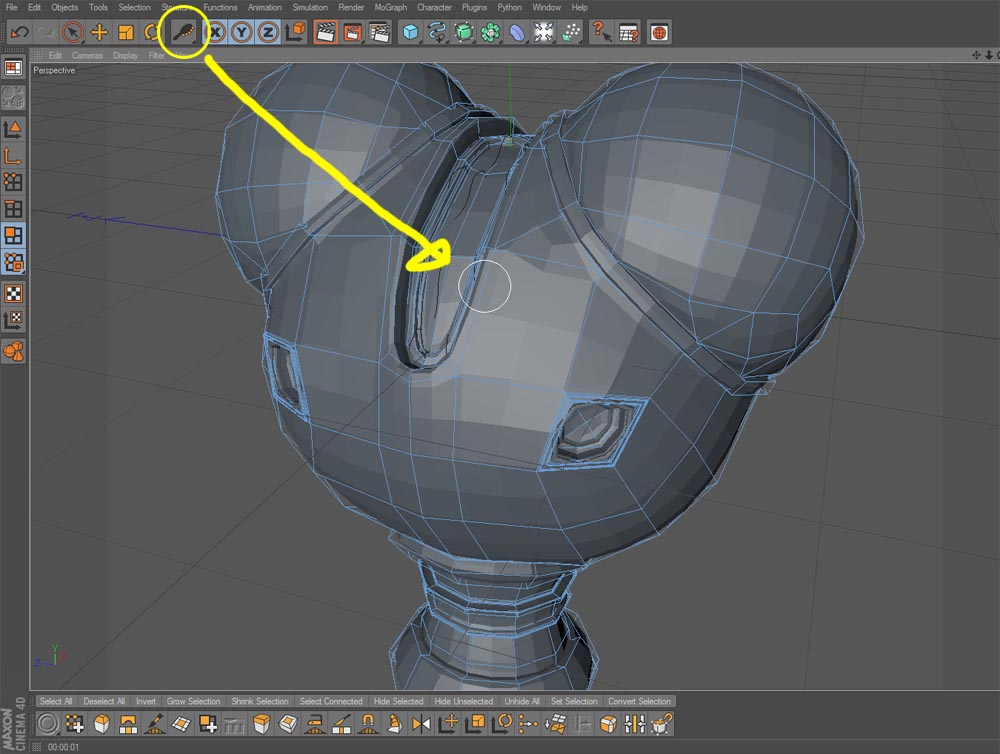Screen dimensions: 1000x754
Task: Open the globe content browser icon
Action: point(659,32)
